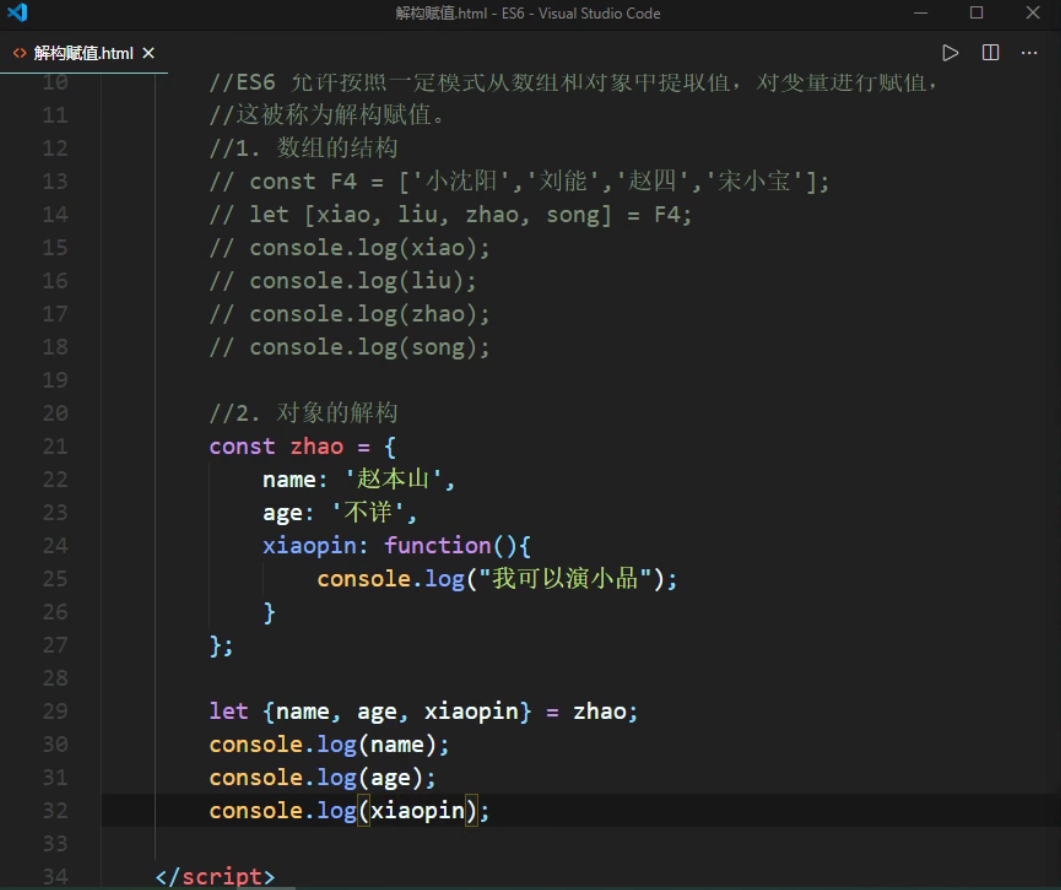Place cursor on empty line 28
This screenshot has width=1061, height=890.
(581, 677)
